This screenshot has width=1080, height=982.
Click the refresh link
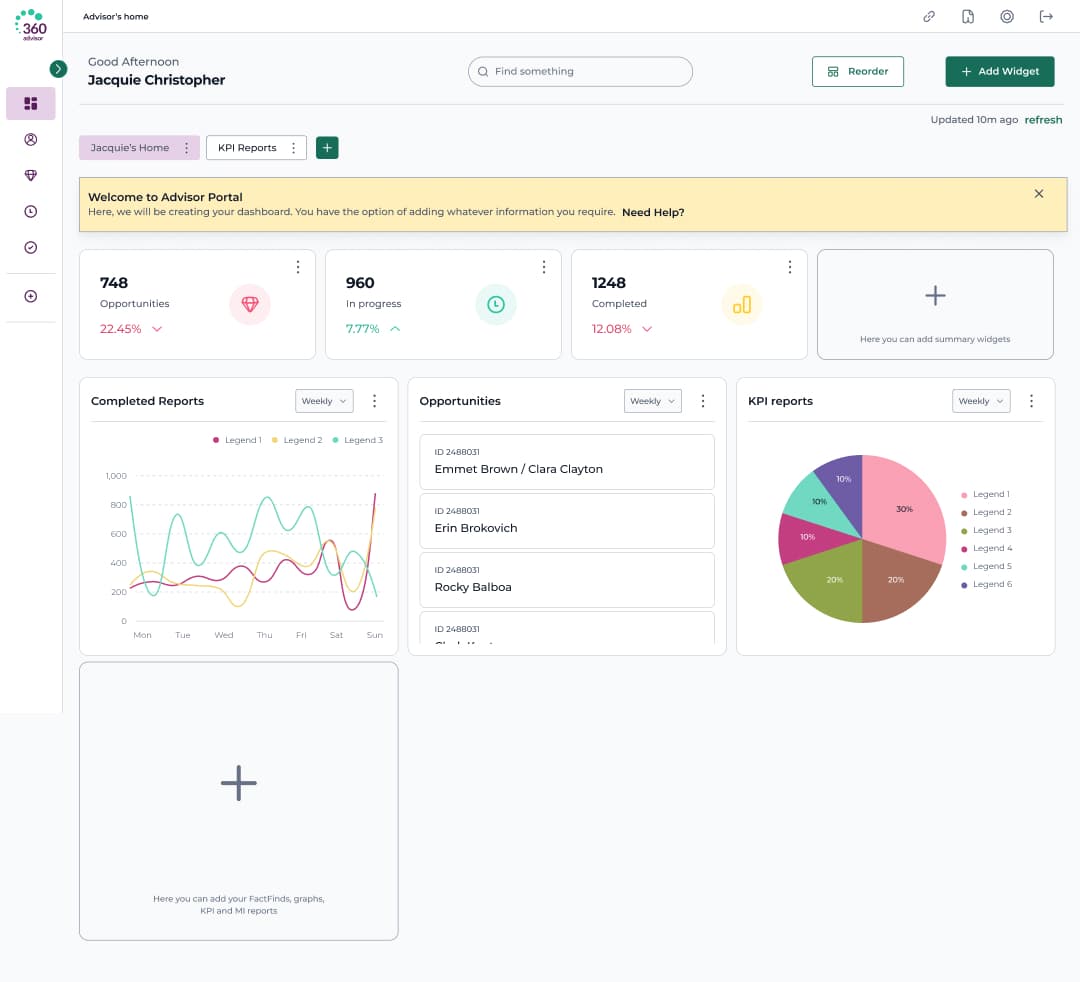click(1043, 120)
